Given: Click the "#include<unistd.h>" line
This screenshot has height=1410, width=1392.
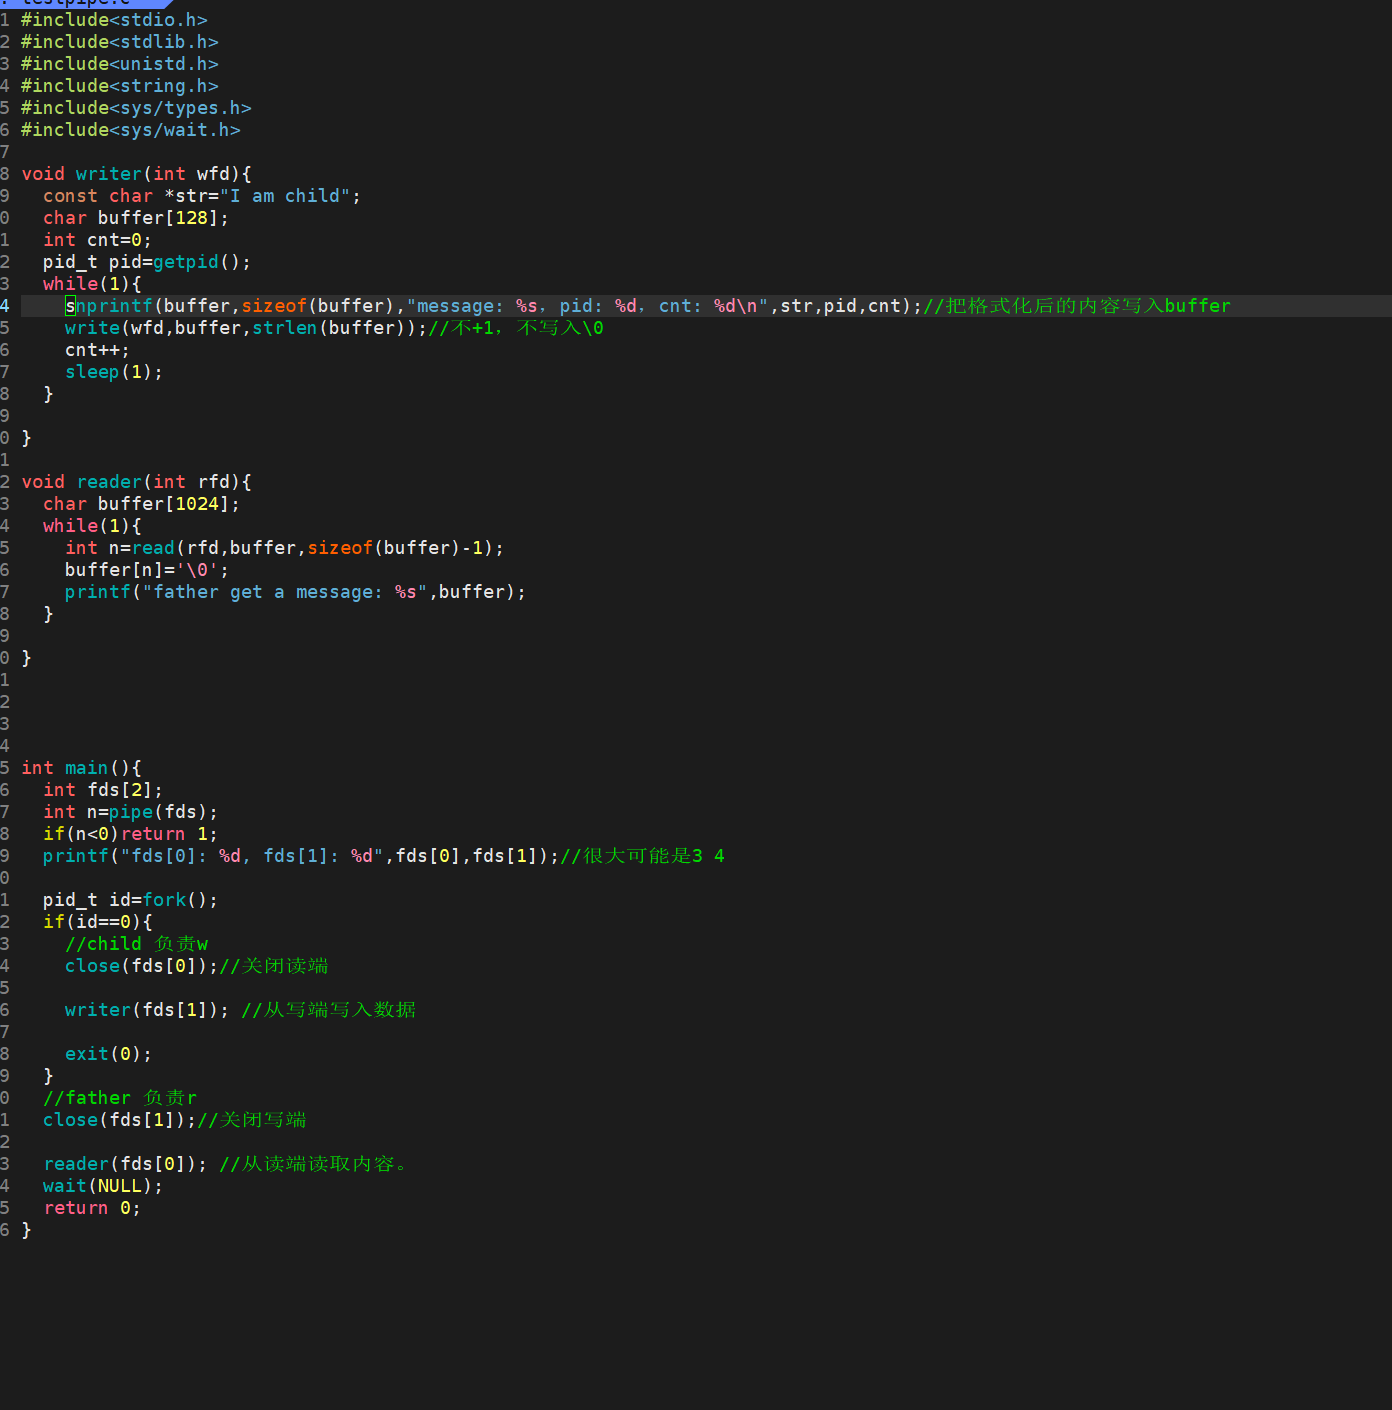Looking at the screenshot, I should pos(119,64).
